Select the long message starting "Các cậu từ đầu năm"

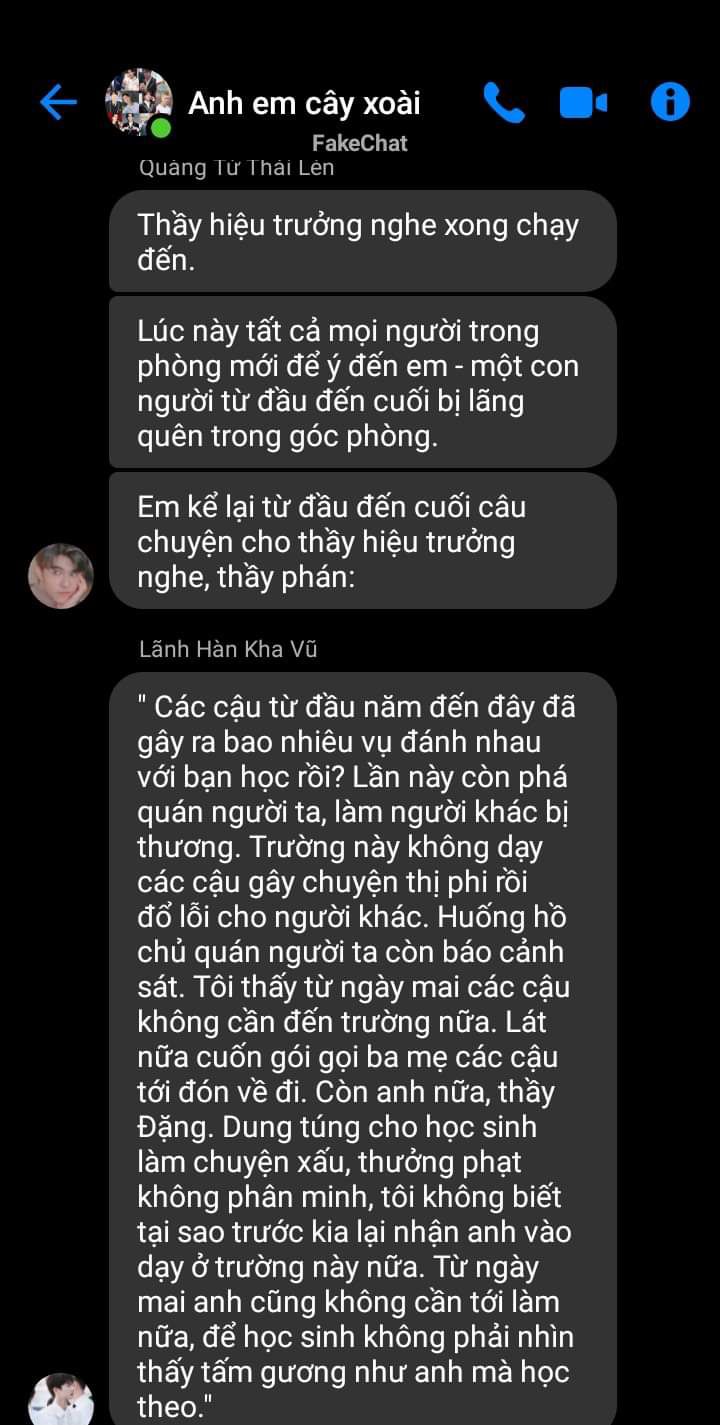[362, 1048]
